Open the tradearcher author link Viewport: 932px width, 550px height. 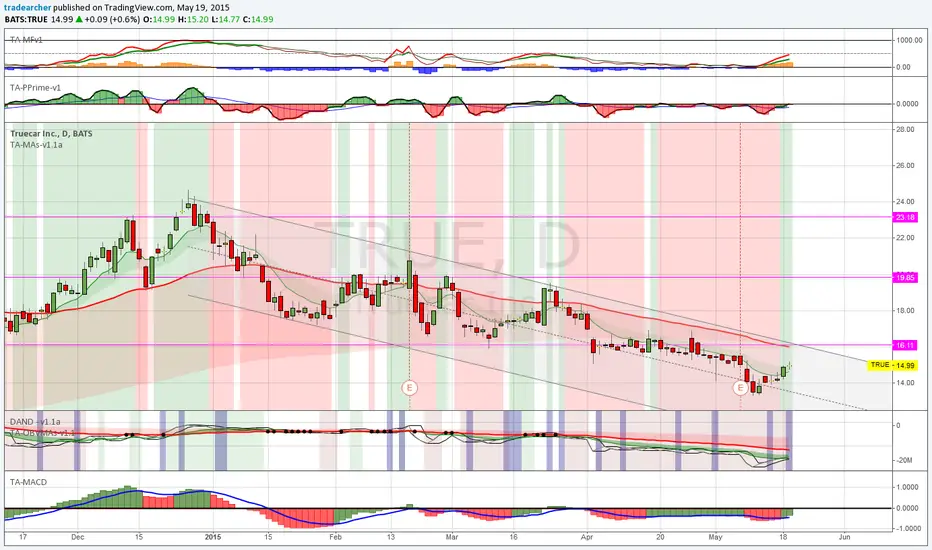pyautogui.click(x=27, y=8)
